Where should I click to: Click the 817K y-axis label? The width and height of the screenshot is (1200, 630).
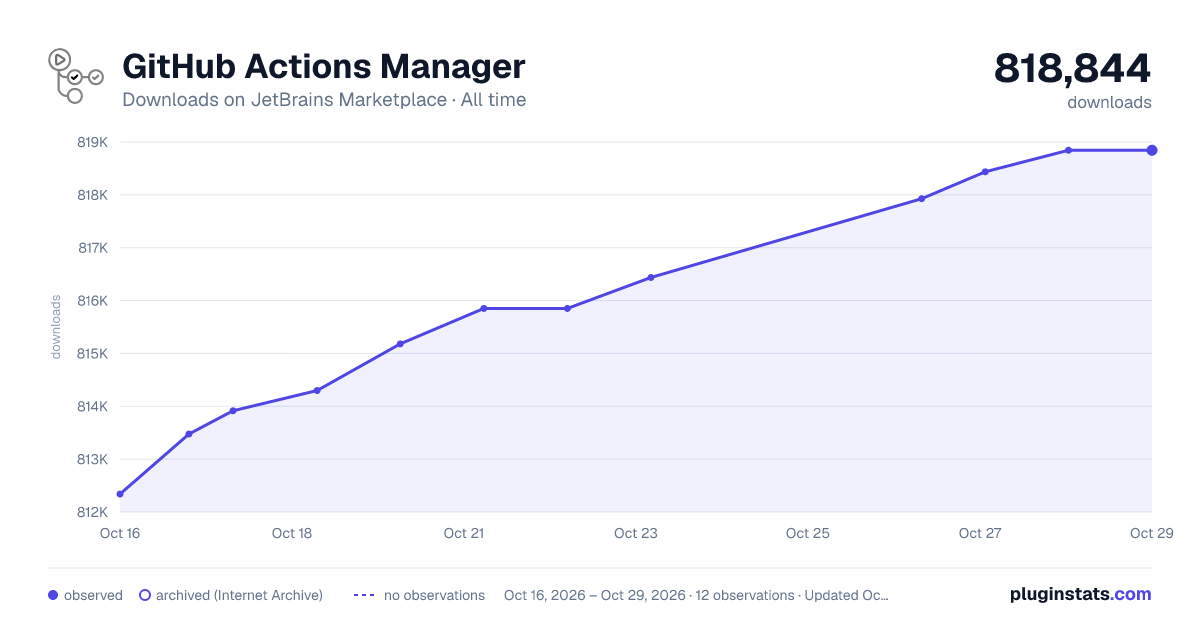pyautogui.click(x=92, y=248)
